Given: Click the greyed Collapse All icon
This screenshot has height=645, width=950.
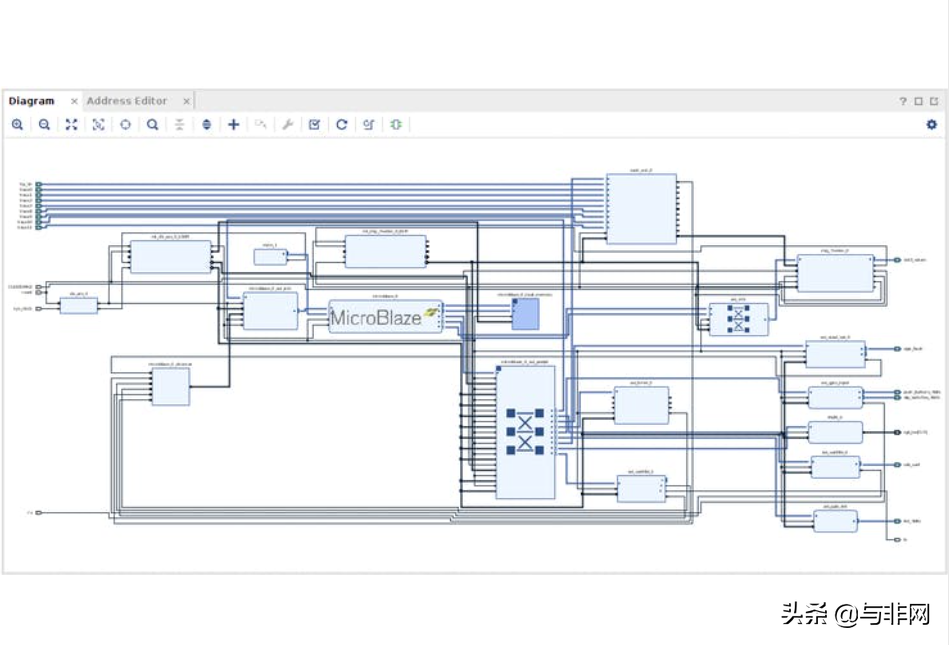Looking at the screenshot, I should point(179,125).
